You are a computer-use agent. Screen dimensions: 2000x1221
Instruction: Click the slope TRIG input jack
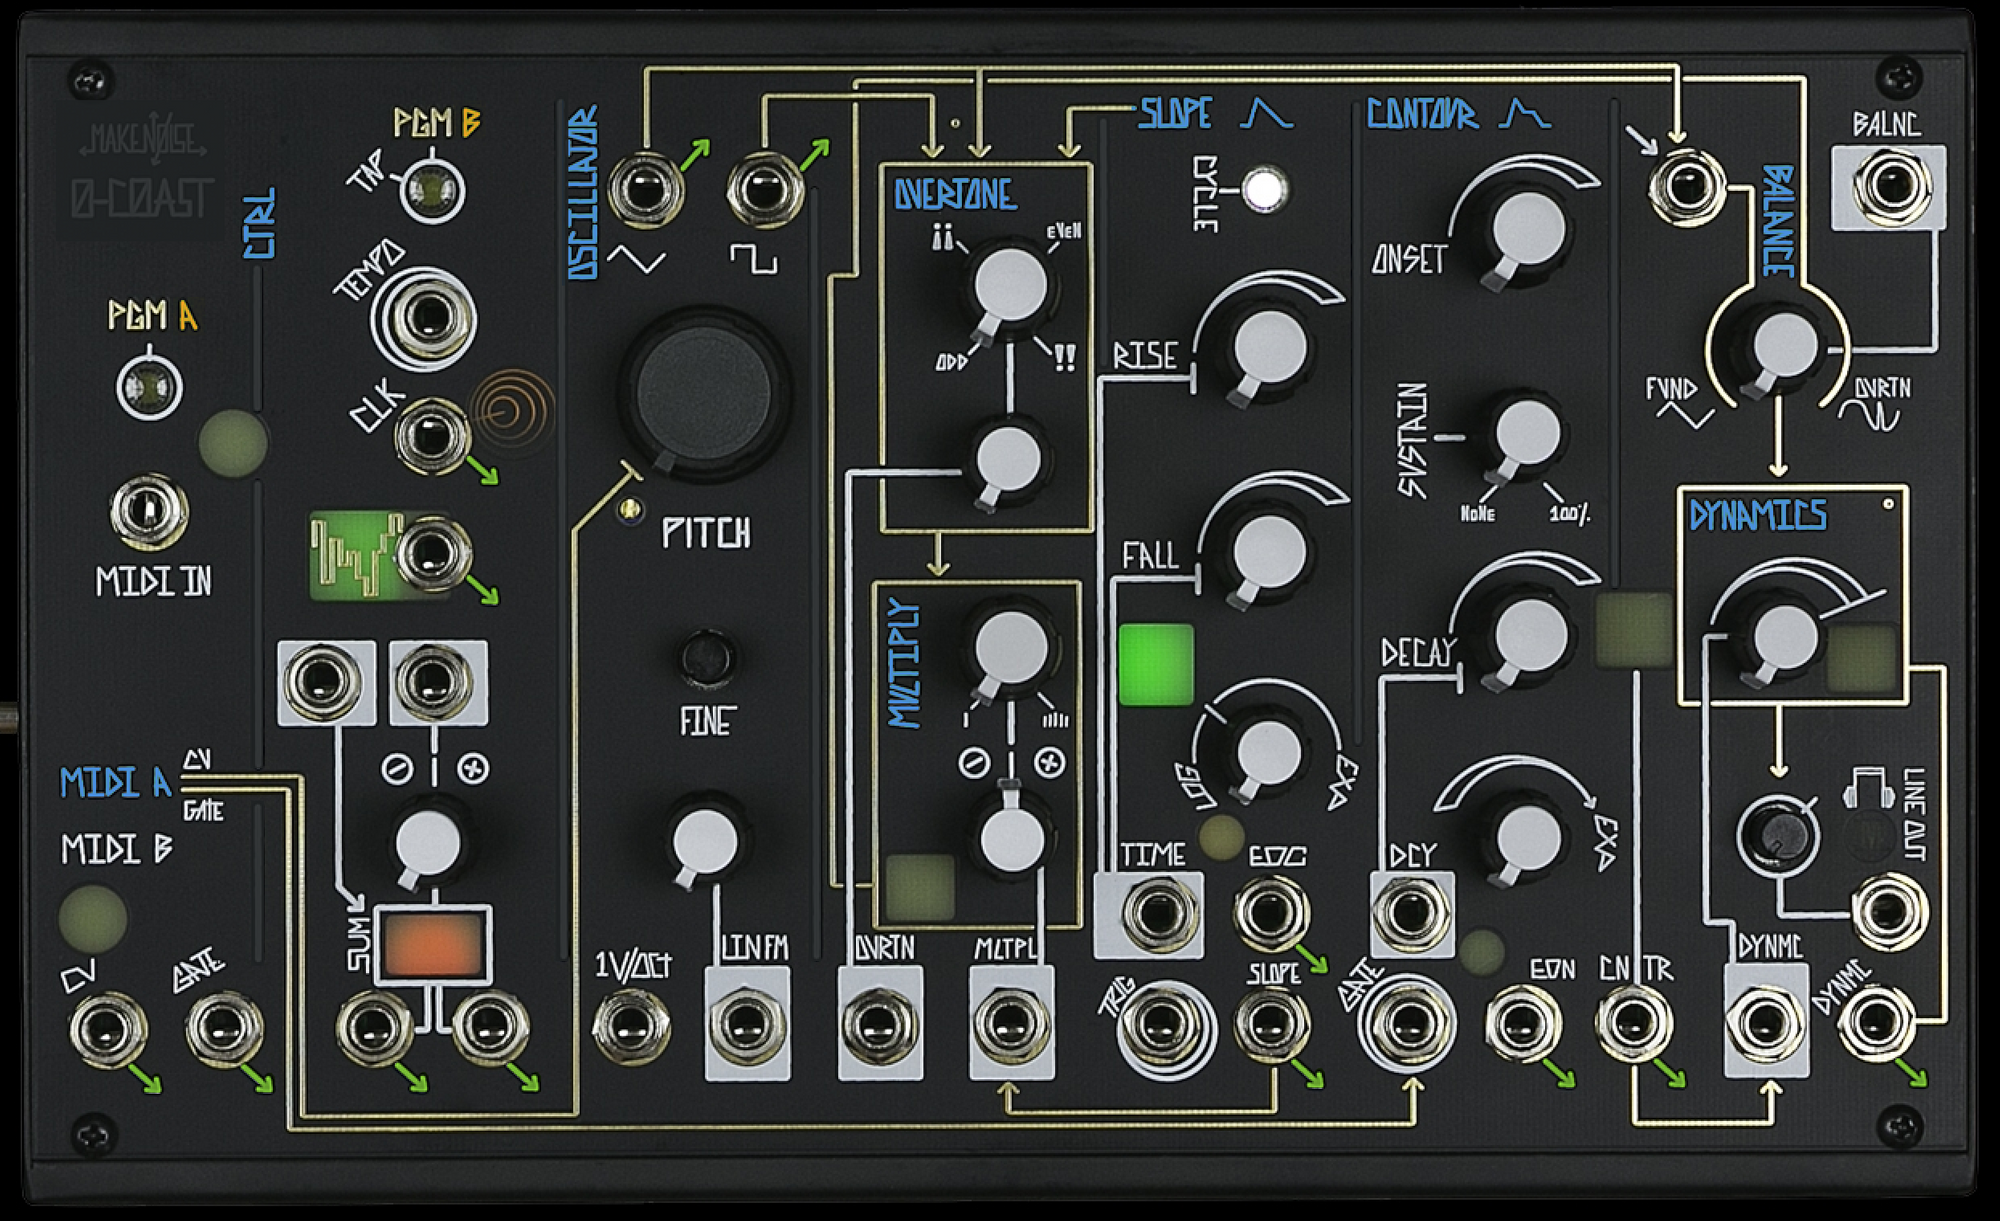coord(1162,1026)
